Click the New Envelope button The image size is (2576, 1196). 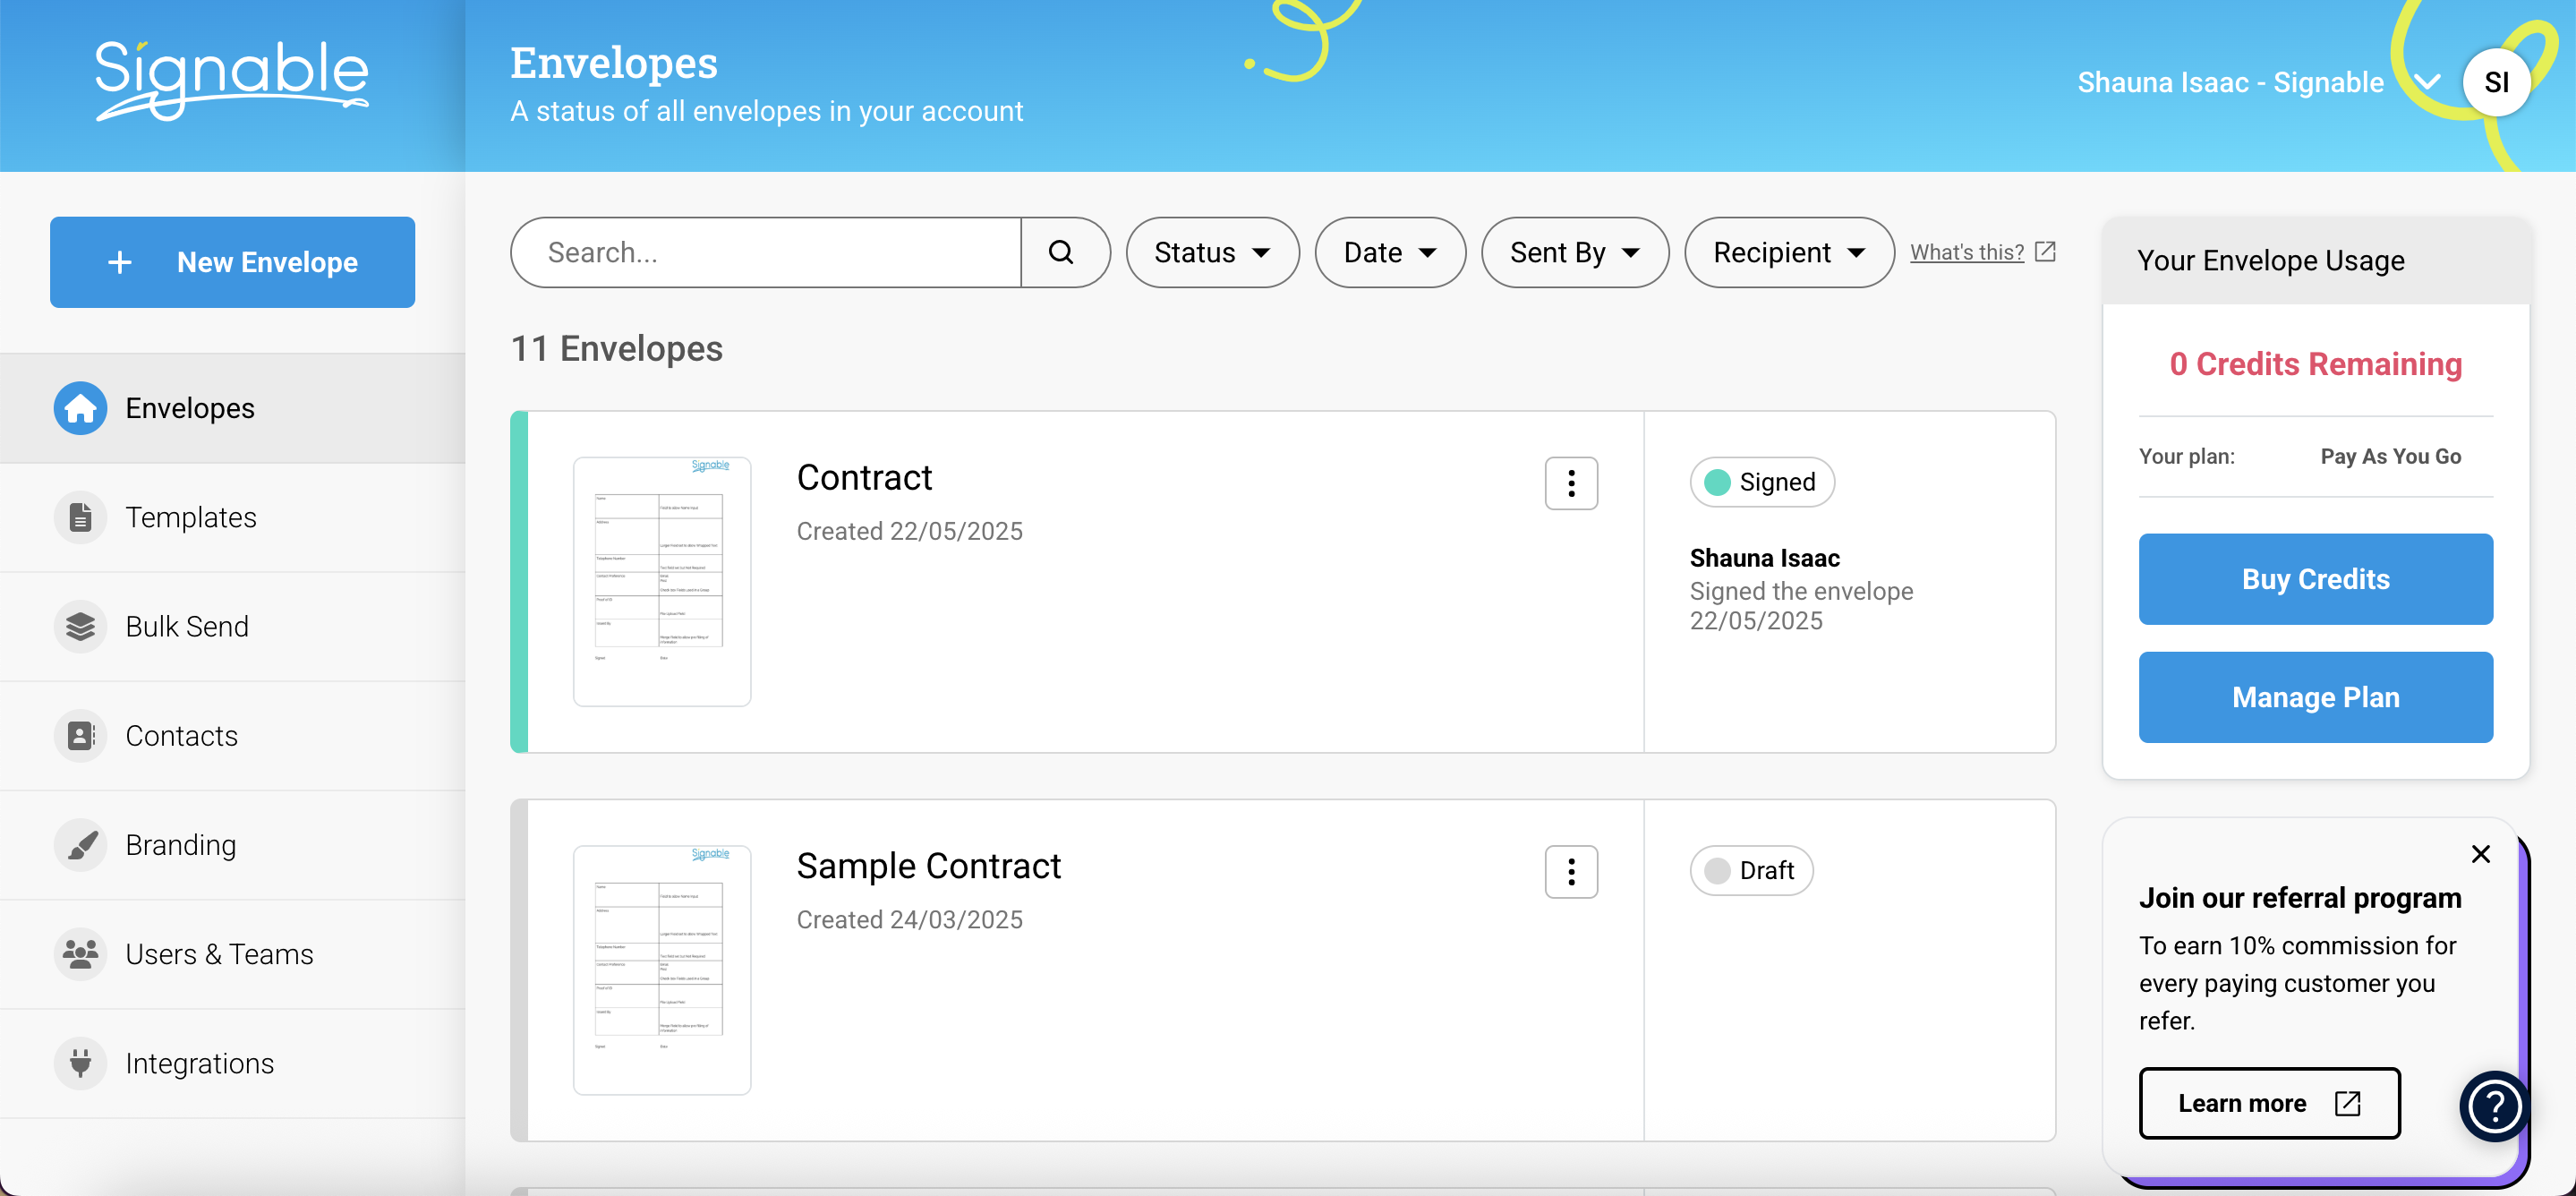pyautogui.click(x=232, y=262)
